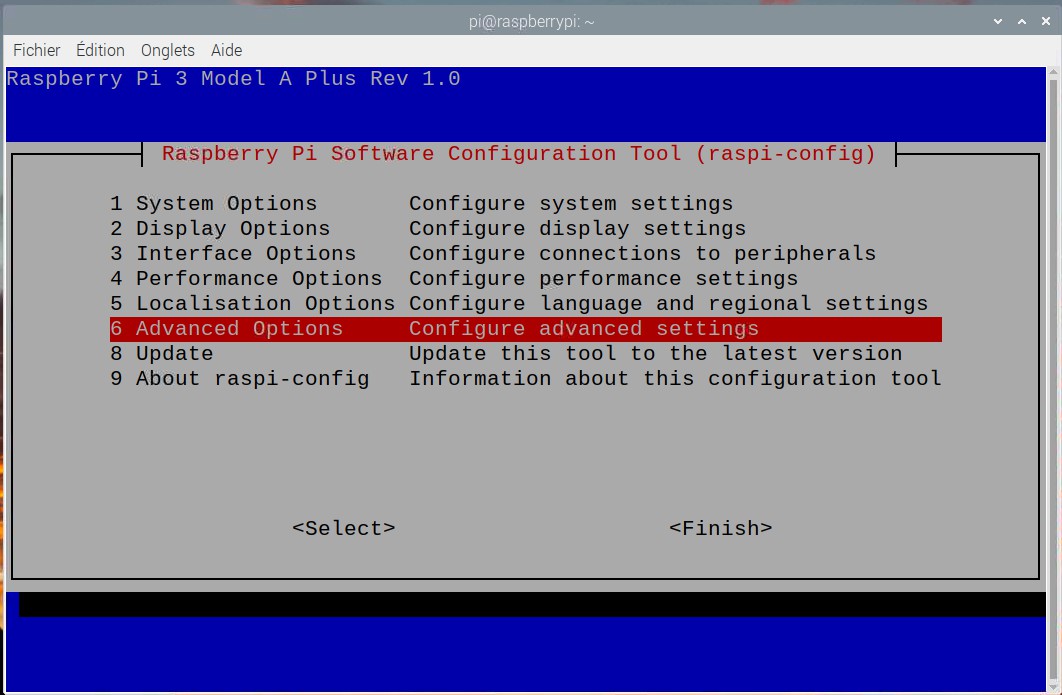Select 4 Performance Options entry

(x=526, y=278)
